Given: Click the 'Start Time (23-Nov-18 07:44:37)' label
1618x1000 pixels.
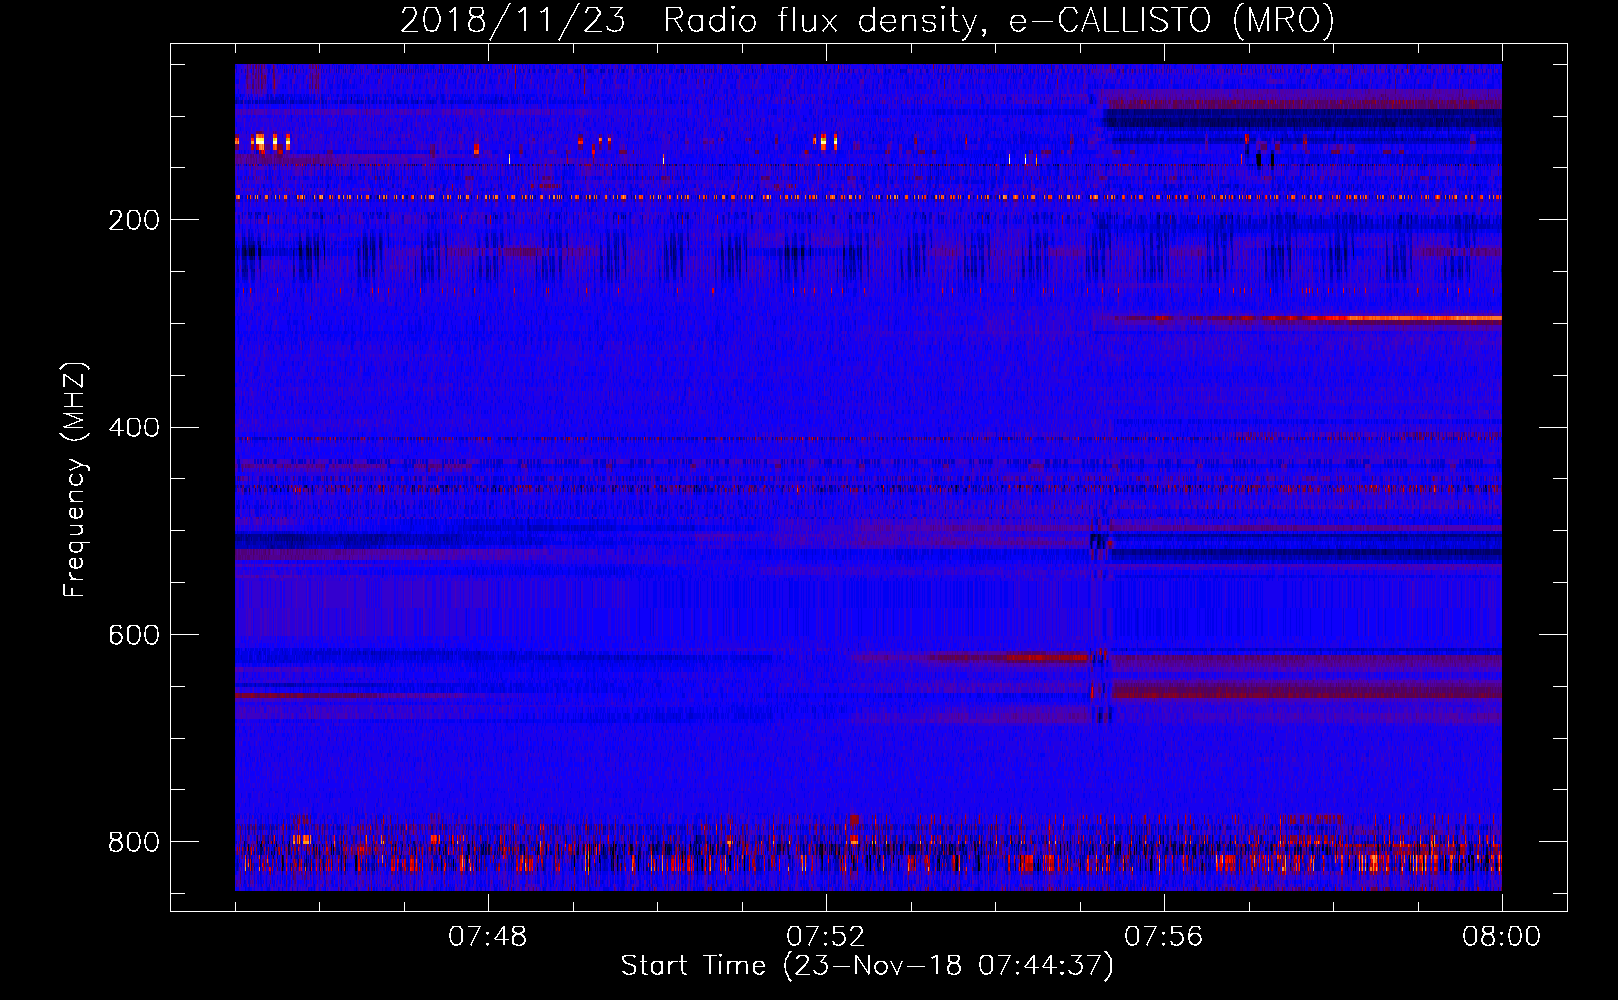Looking at the screenshot, I should coord(867,966).
